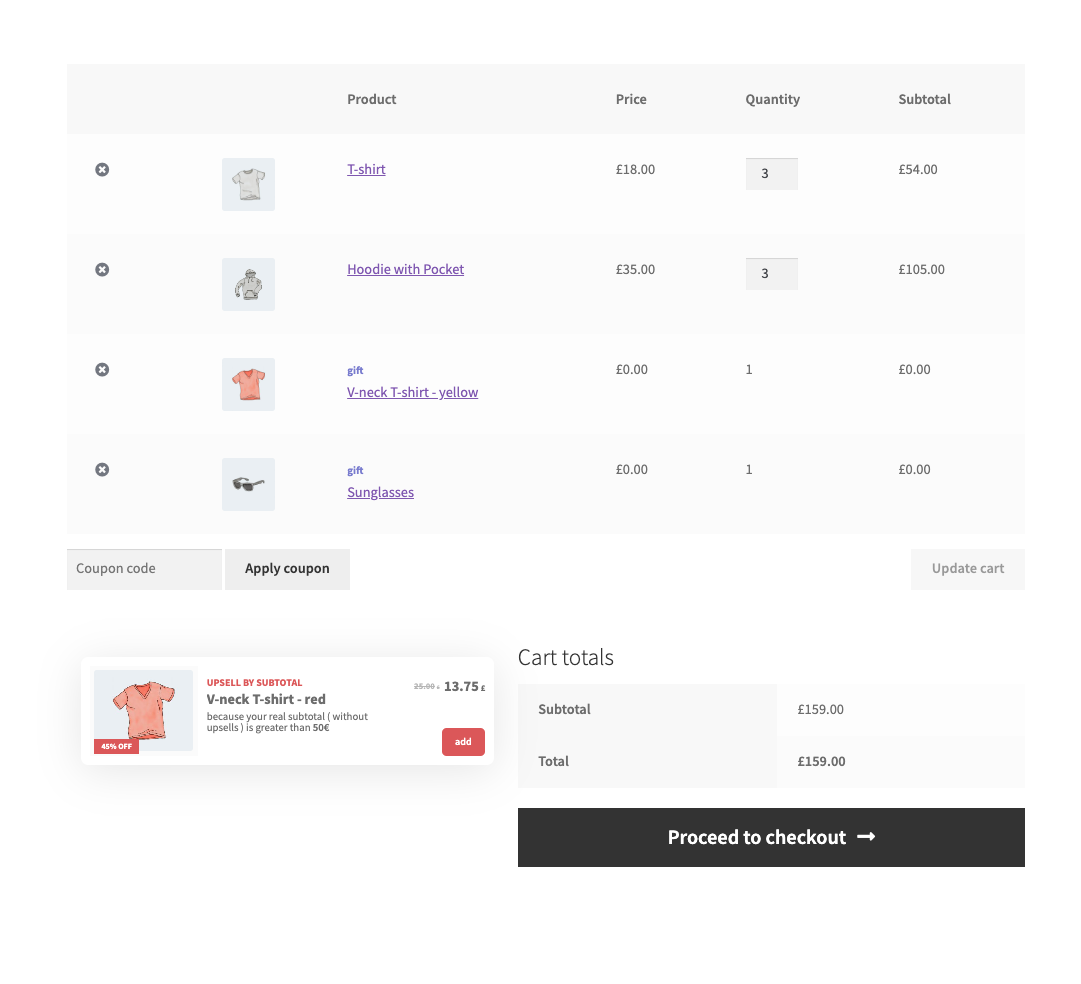Viewport: 1081px width, 984px height.
Task: Add the V-neck T-shirt red upsell
Action: [463, 742]
